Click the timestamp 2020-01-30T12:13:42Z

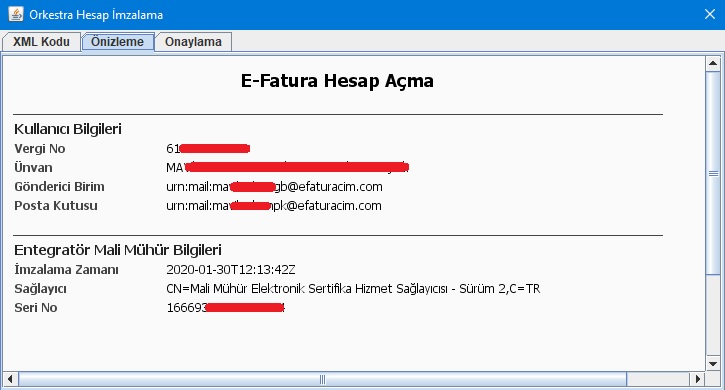231,270
